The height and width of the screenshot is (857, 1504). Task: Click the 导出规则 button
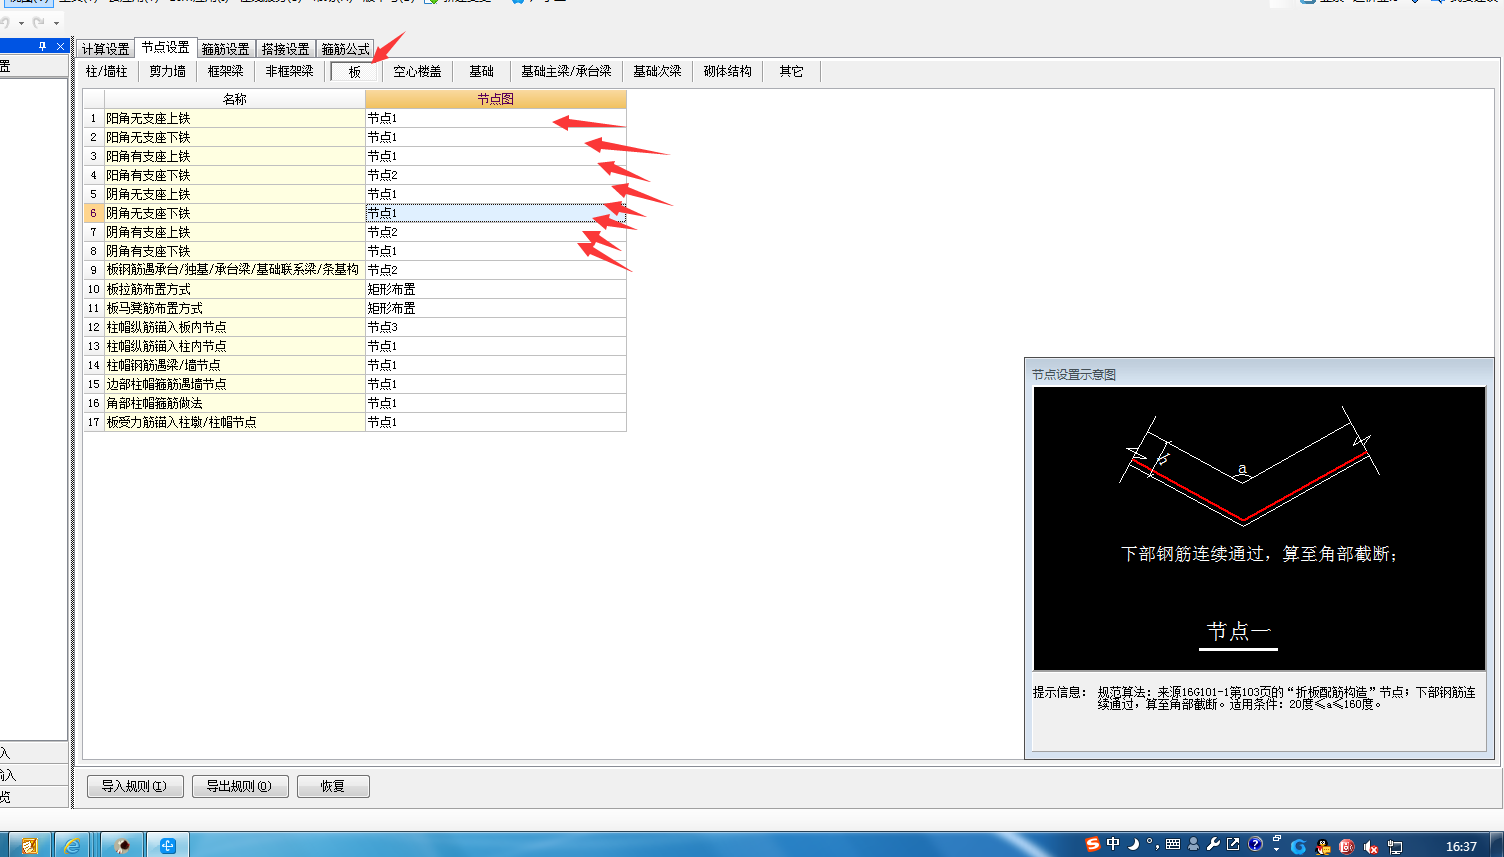240,786
